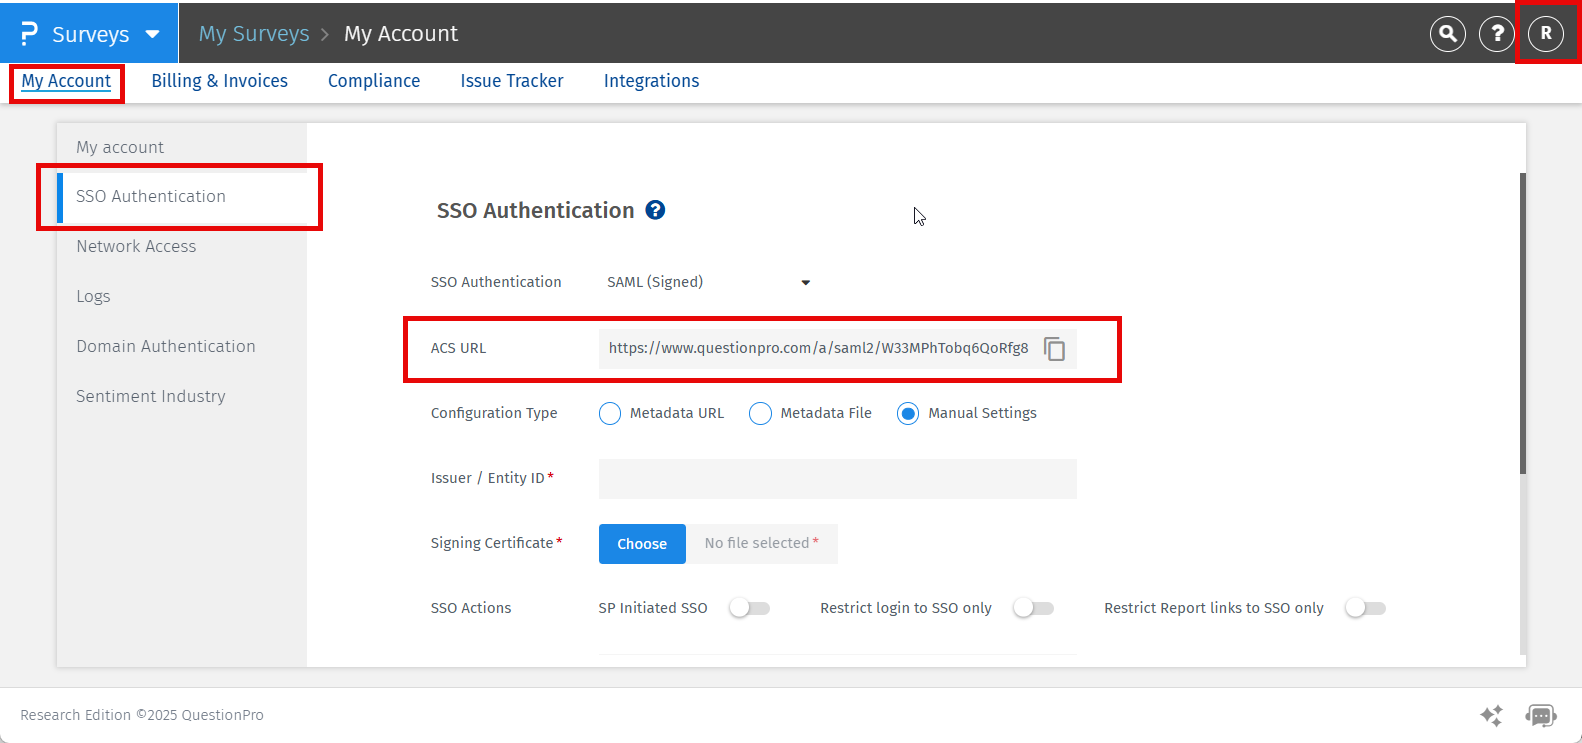1582x743 pixels.
Task: Click the SSO Authentication help icon
Action: (x=655, y=210)
